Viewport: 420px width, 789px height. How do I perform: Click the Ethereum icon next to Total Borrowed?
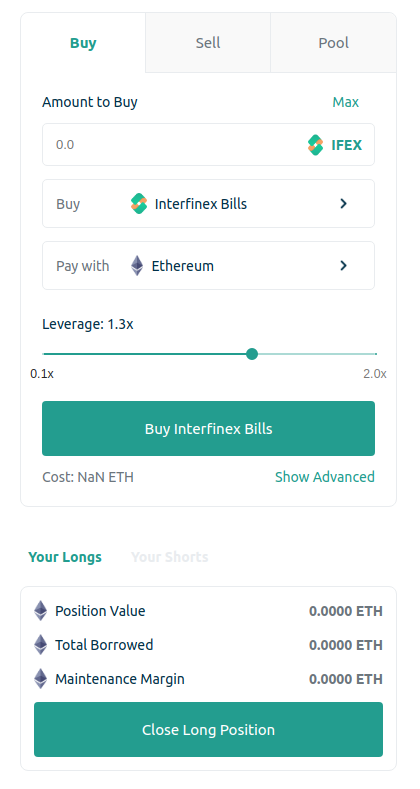40,645
